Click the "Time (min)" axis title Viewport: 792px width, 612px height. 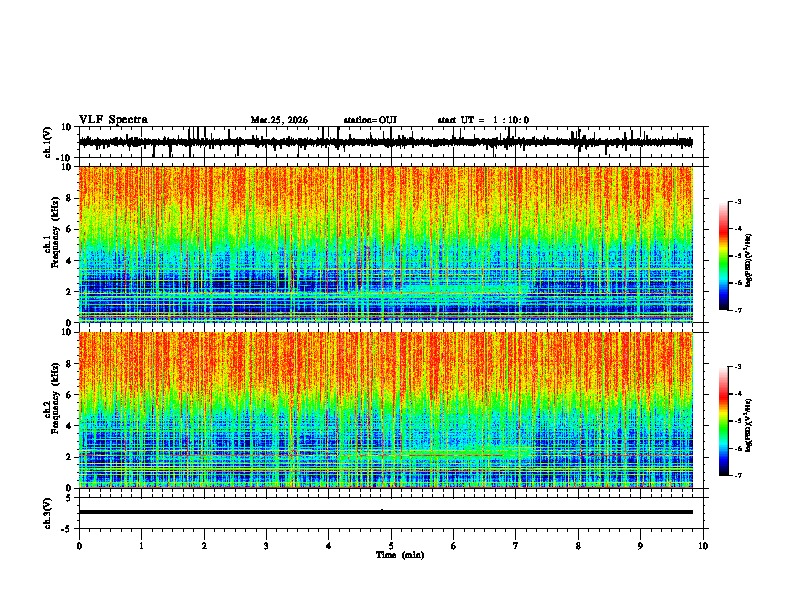tap(400, 555)
